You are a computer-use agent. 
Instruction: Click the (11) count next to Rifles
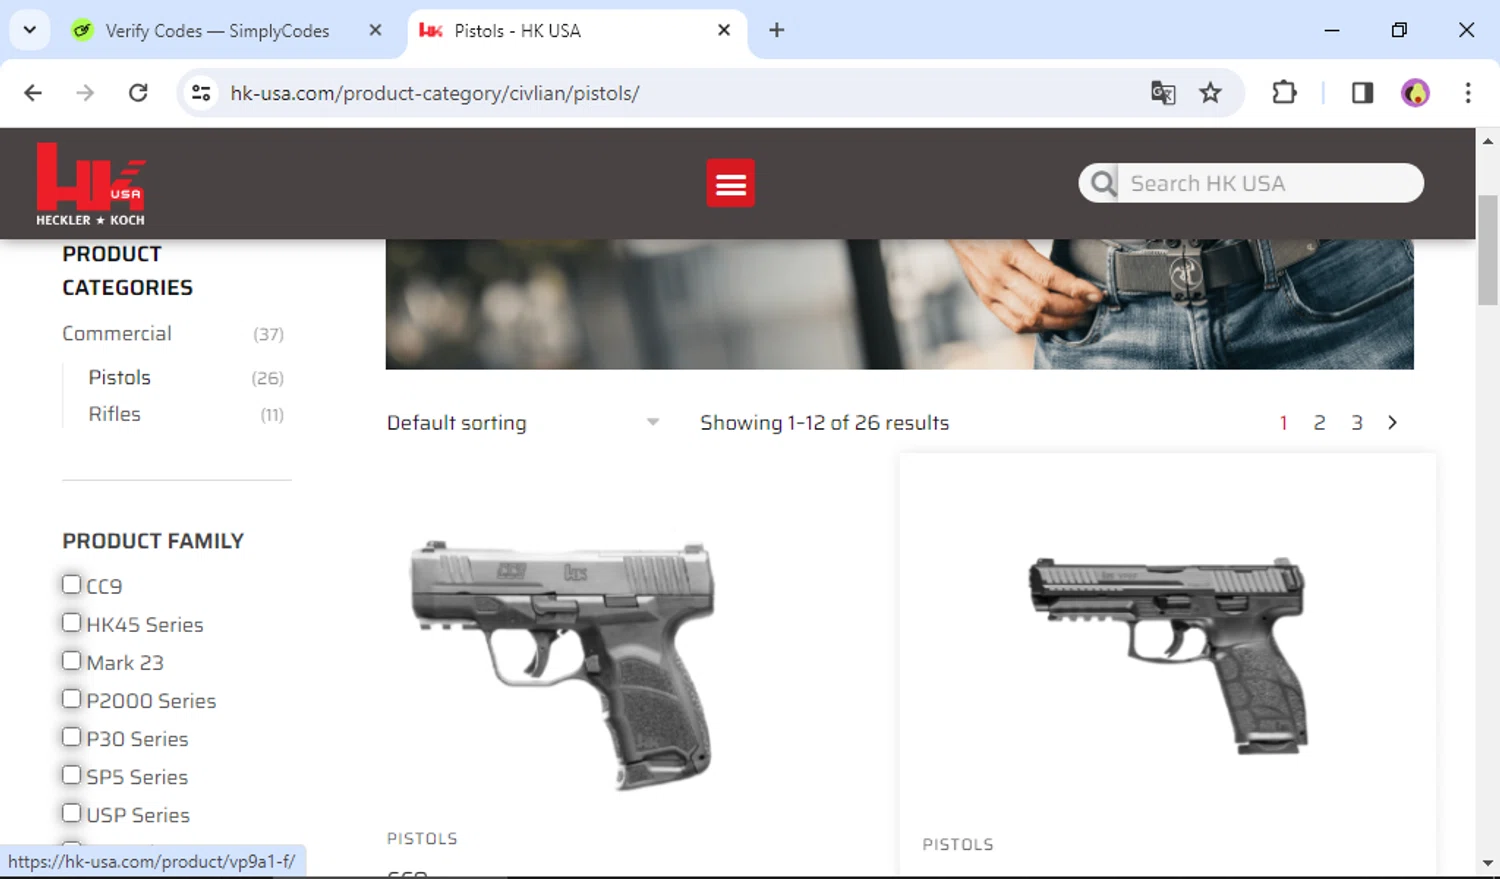(x=272, y=414)
